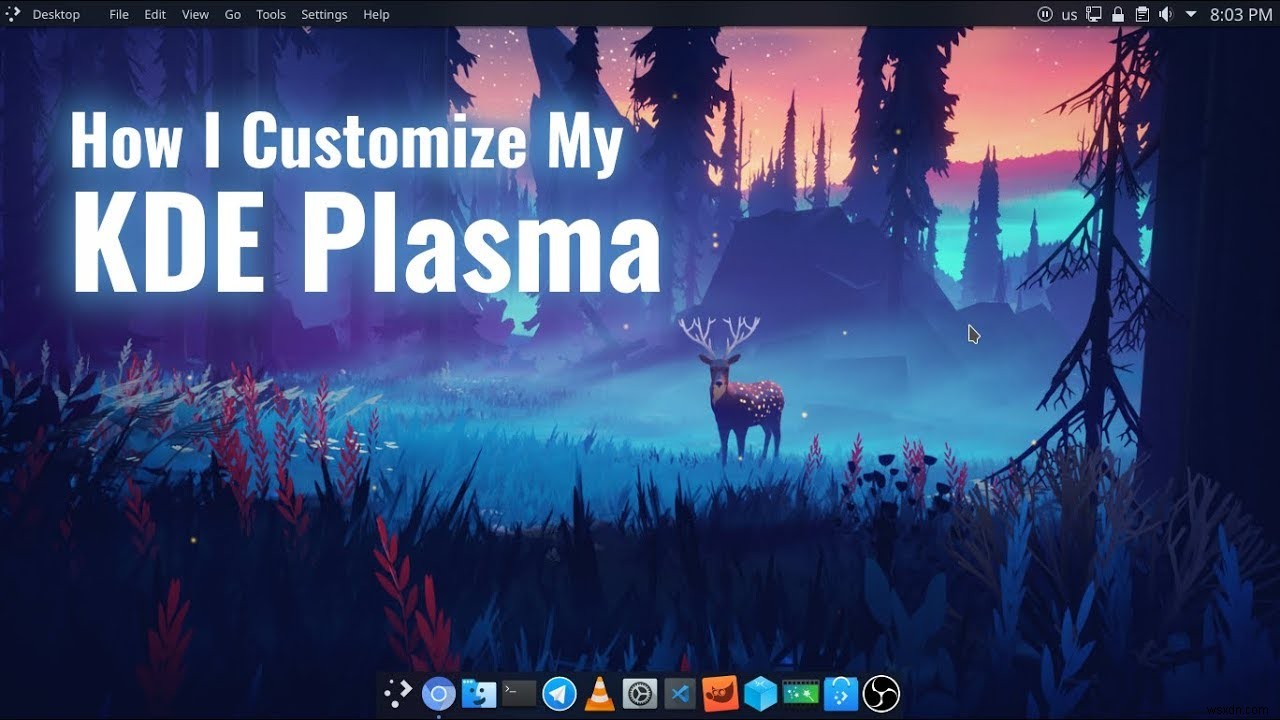Click the lock icon in system tray
The width and height of the screenshot is (1280, 720).
tap(1118, 14)
